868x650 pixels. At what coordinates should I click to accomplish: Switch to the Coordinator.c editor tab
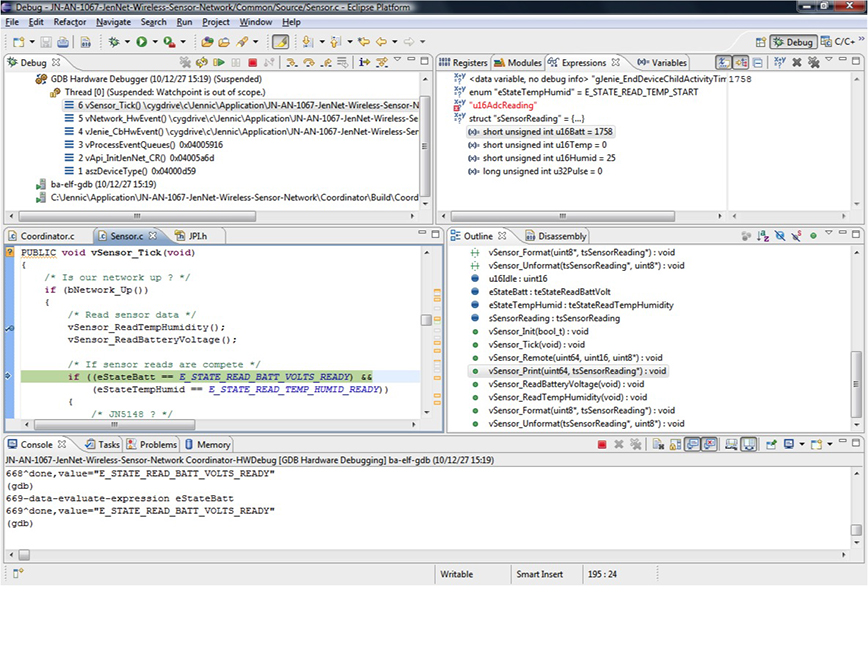click(42, 236)
